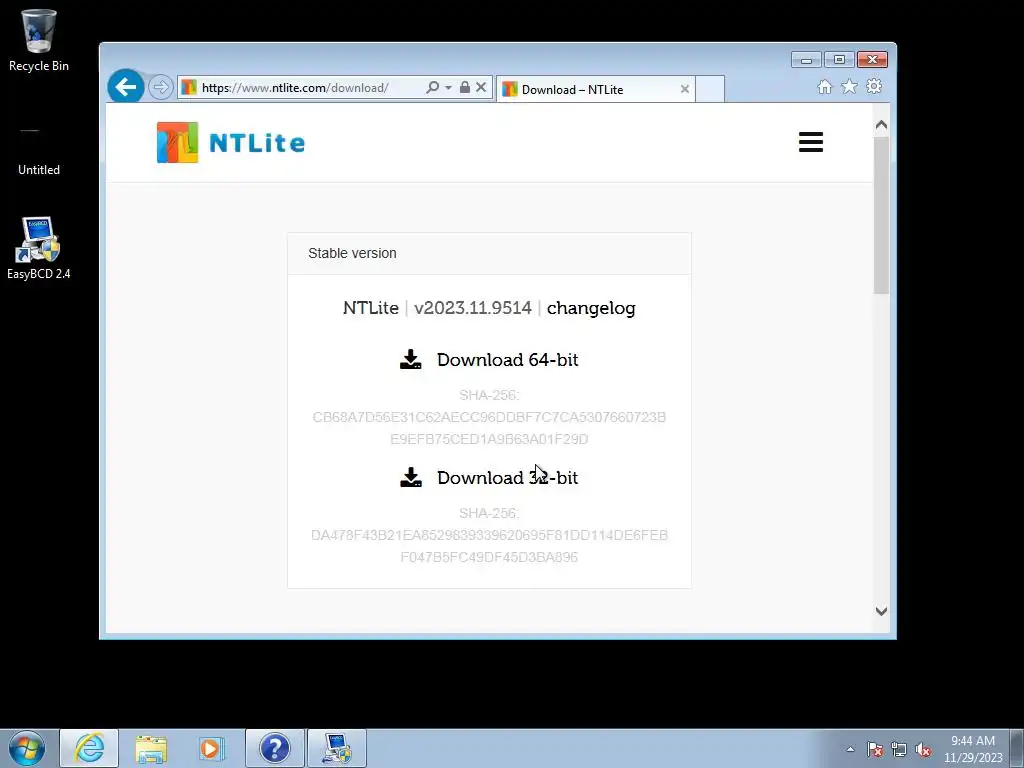Click the browser forward arrow button
Image resolution: width=1024 pixels, height=768 pixels.
pyautogui.click(x=160, y=87)
